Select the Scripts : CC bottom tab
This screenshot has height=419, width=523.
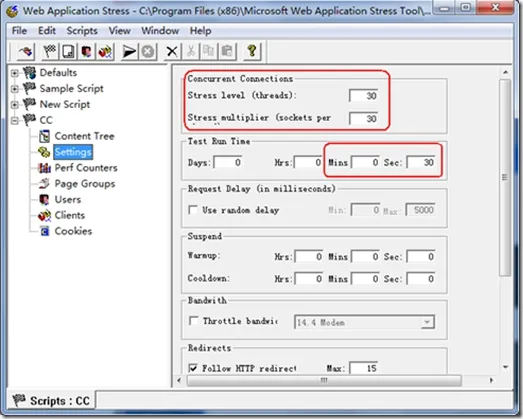point(51,401)
